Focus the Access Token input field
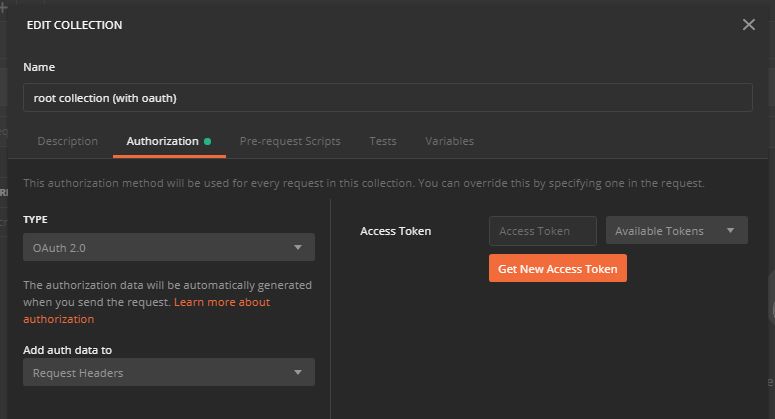Image resolution: width=775 pixels, height=419 pixels. pyautogui.click(x=542, y=231)
